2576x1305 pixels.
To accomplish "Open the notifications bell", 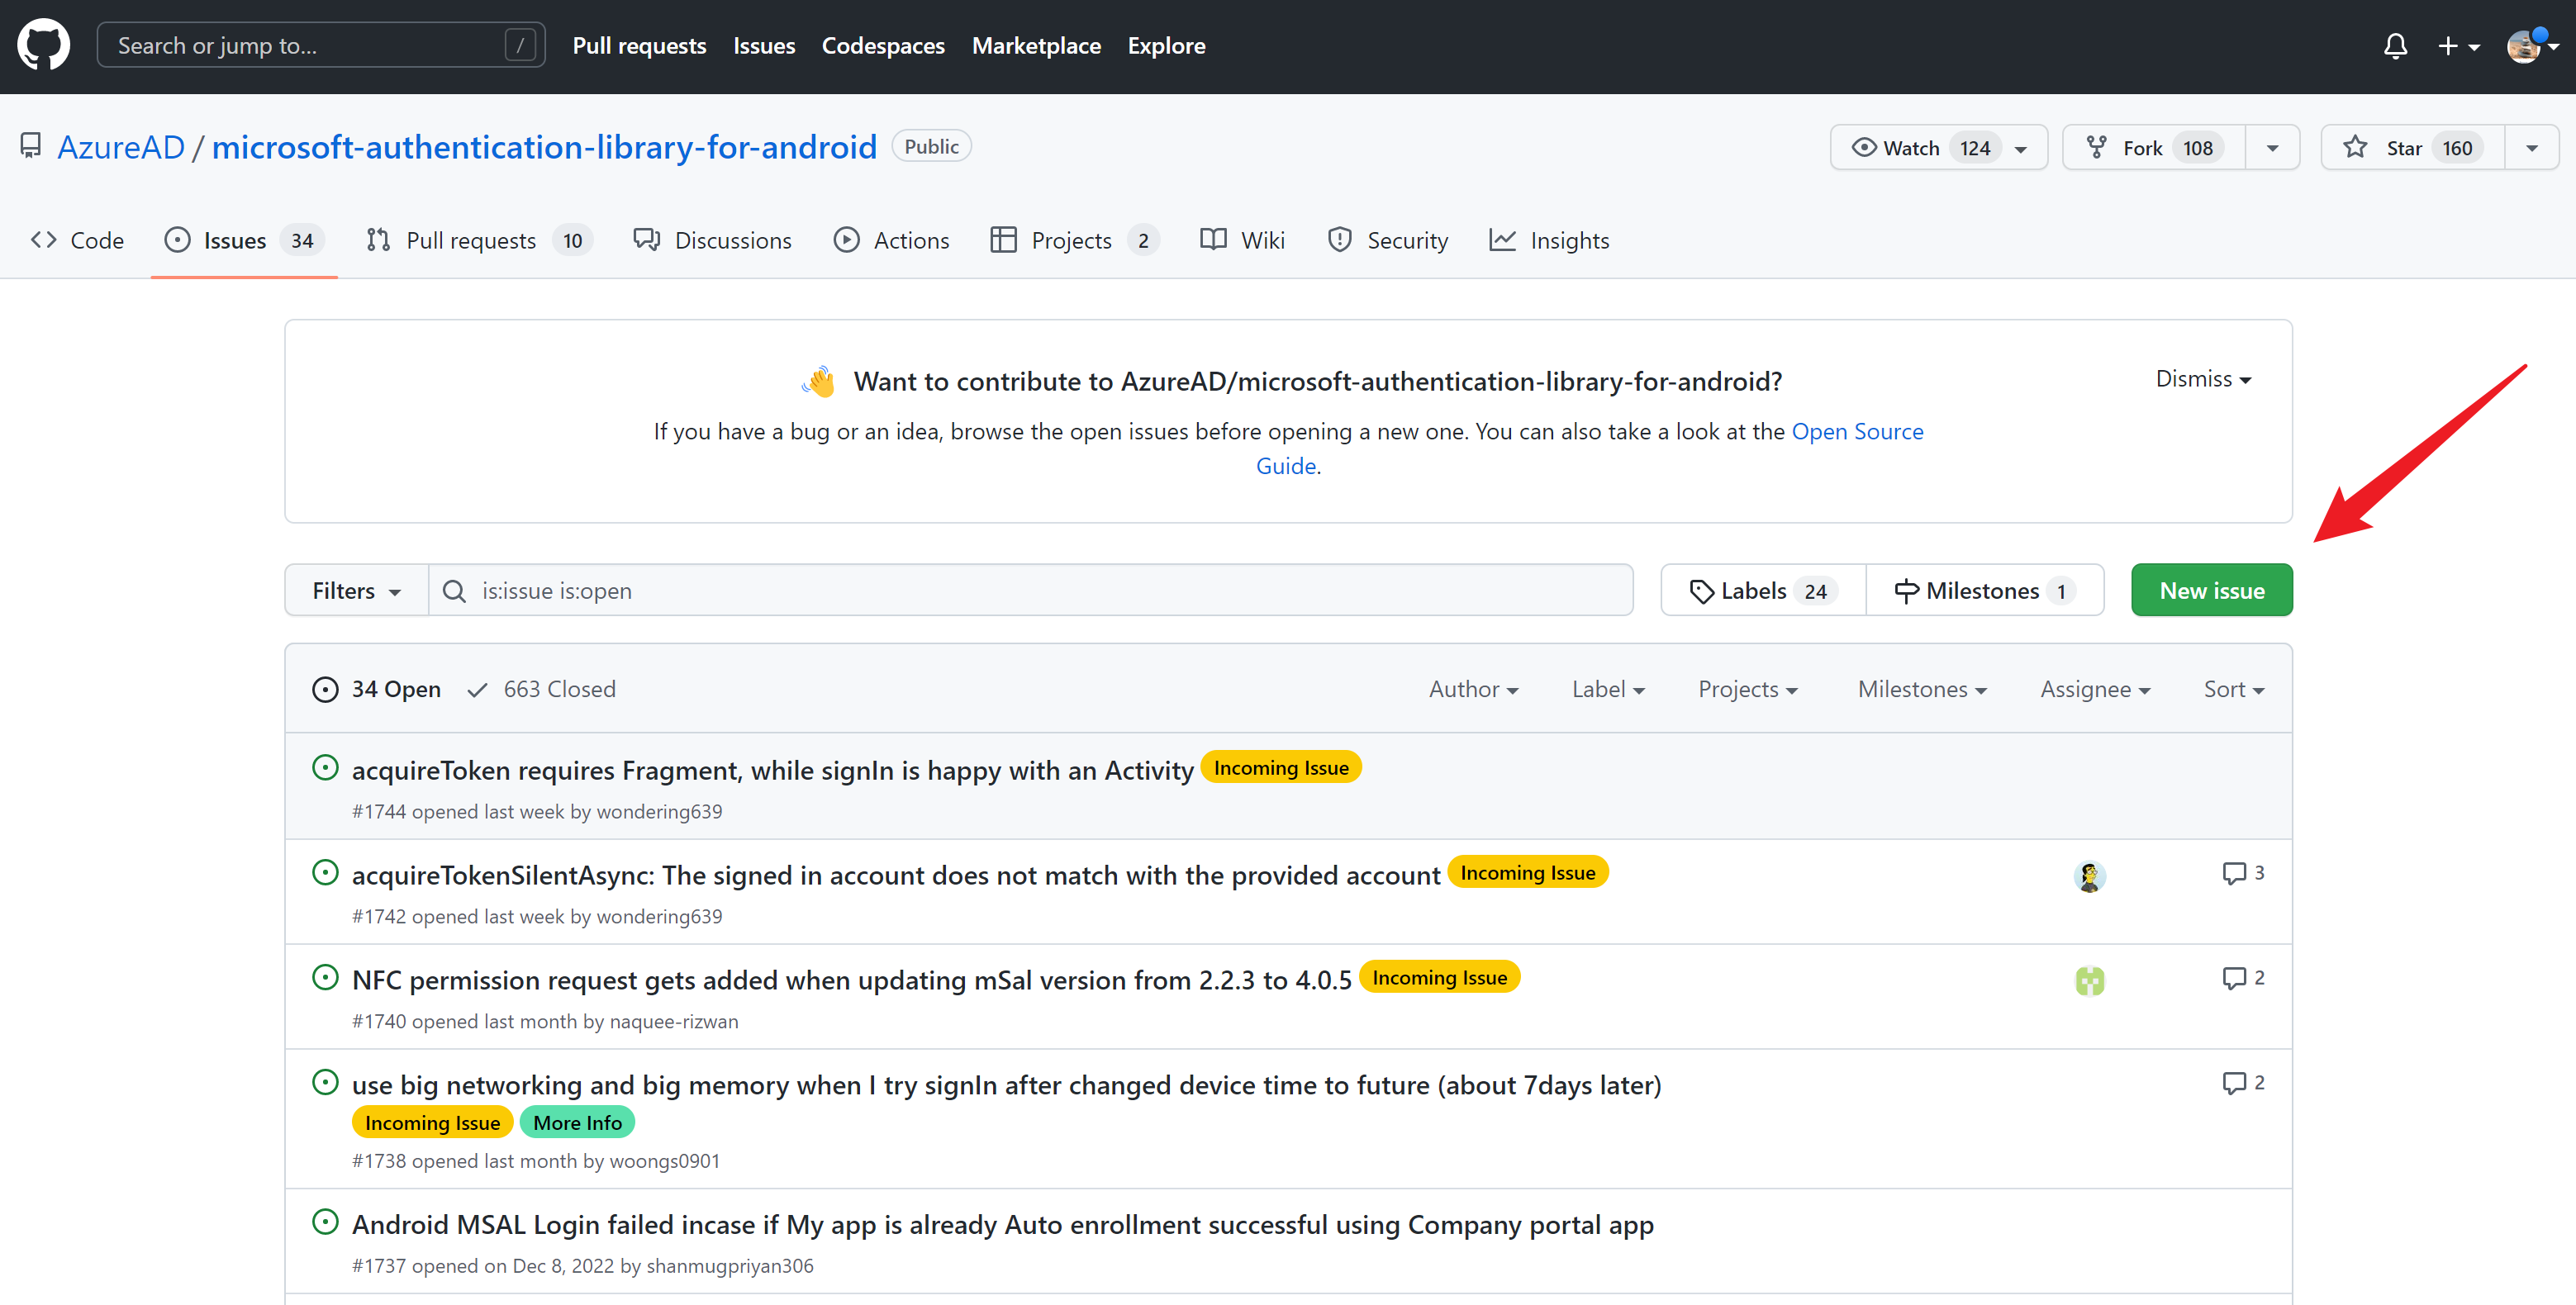I will 2395,46.
